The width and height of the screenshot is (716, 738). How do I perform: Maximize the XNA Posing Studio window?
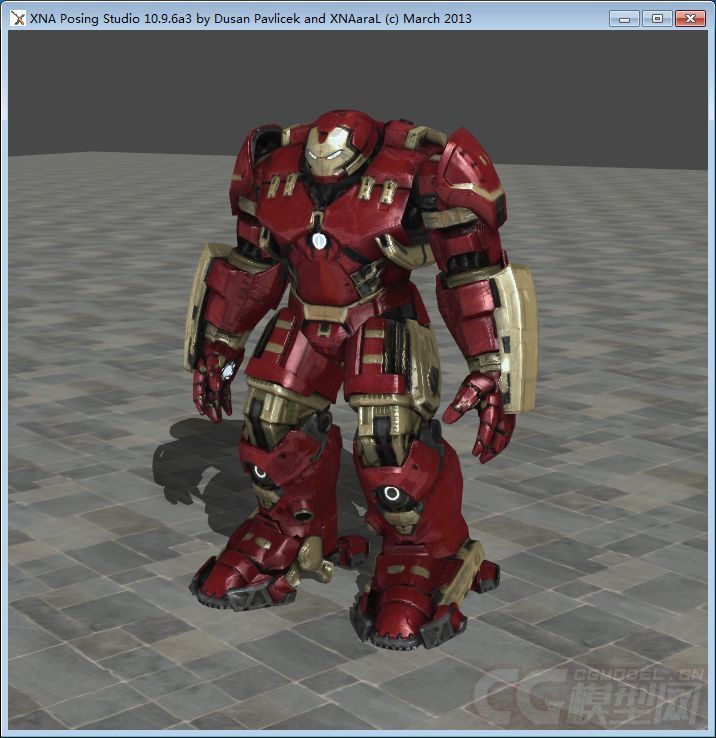657,19
